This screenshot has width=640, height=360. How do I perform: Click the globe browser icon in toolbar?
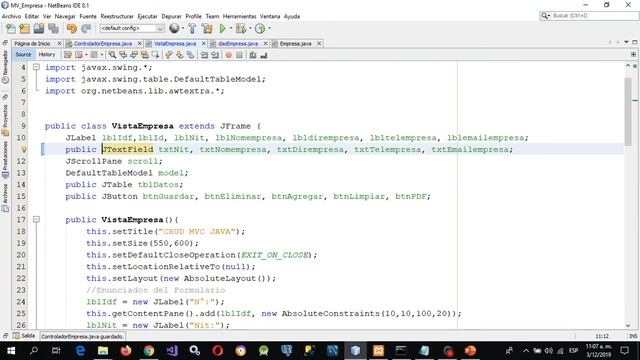(174, 28)
